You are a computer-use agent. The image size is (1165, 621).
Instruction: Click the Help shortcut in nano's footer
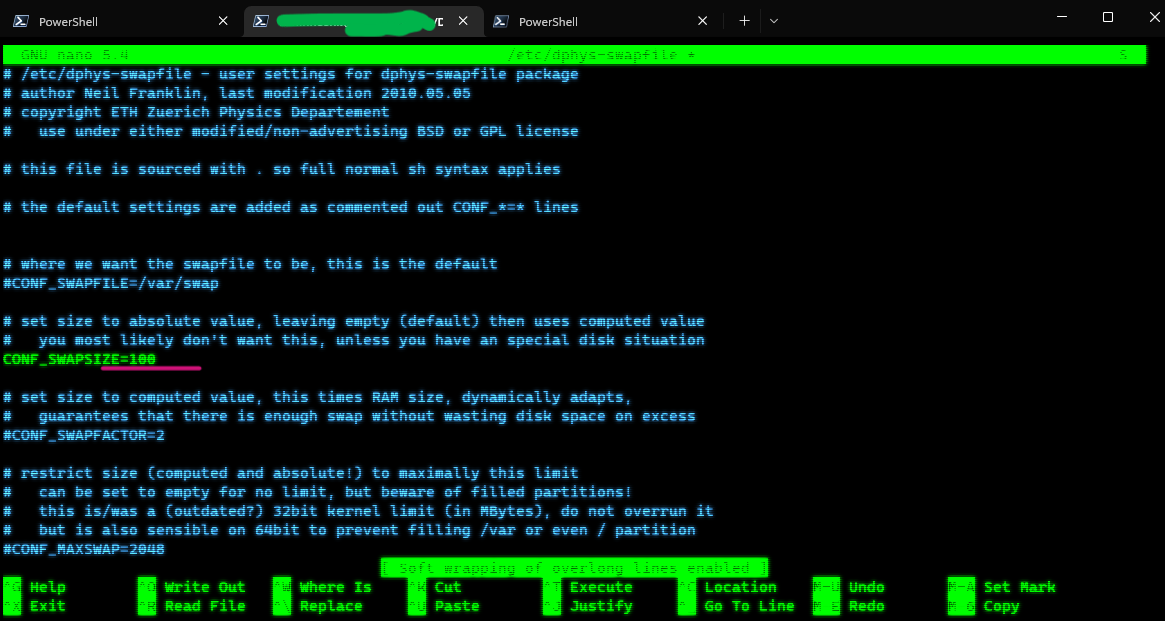pos(48,588)
